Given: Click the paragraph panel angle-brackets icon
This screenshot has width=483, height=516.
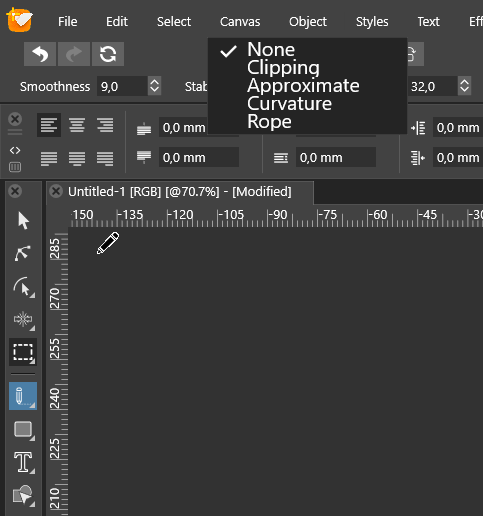Looking at the screenshot, I should [x=15, y=151].
